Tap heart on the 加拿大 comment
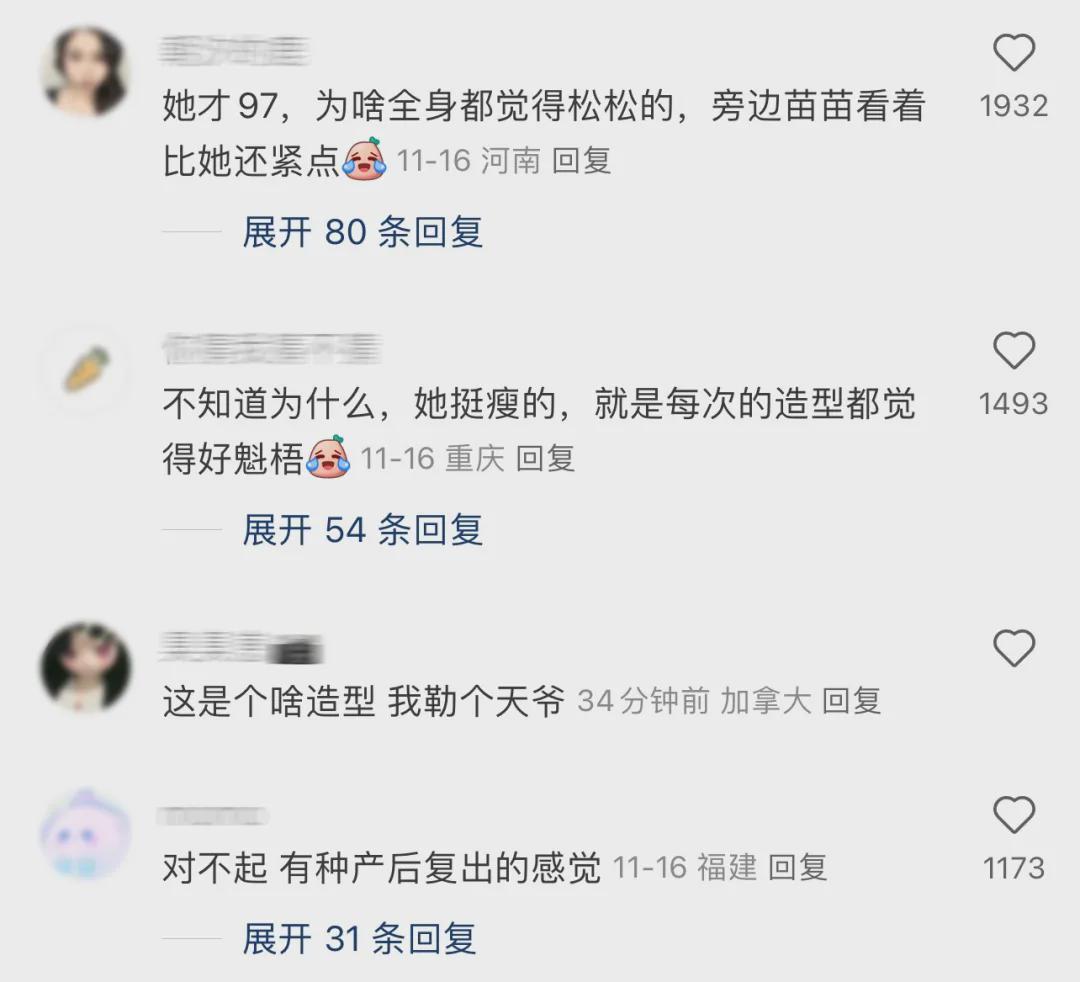The image size is (1080, 982). click(1014, 648)
